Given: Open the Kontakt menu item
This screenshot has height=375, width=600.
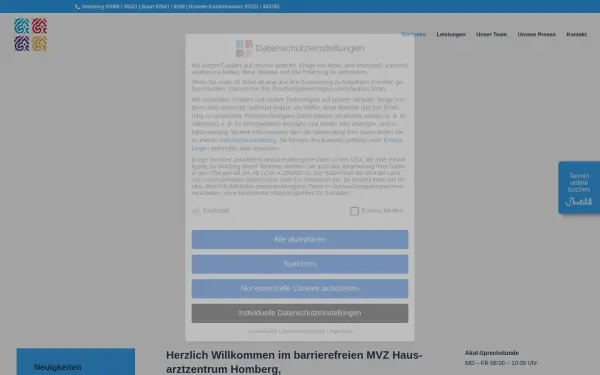Looking at the screenshot, I should [x=576, y=34].
